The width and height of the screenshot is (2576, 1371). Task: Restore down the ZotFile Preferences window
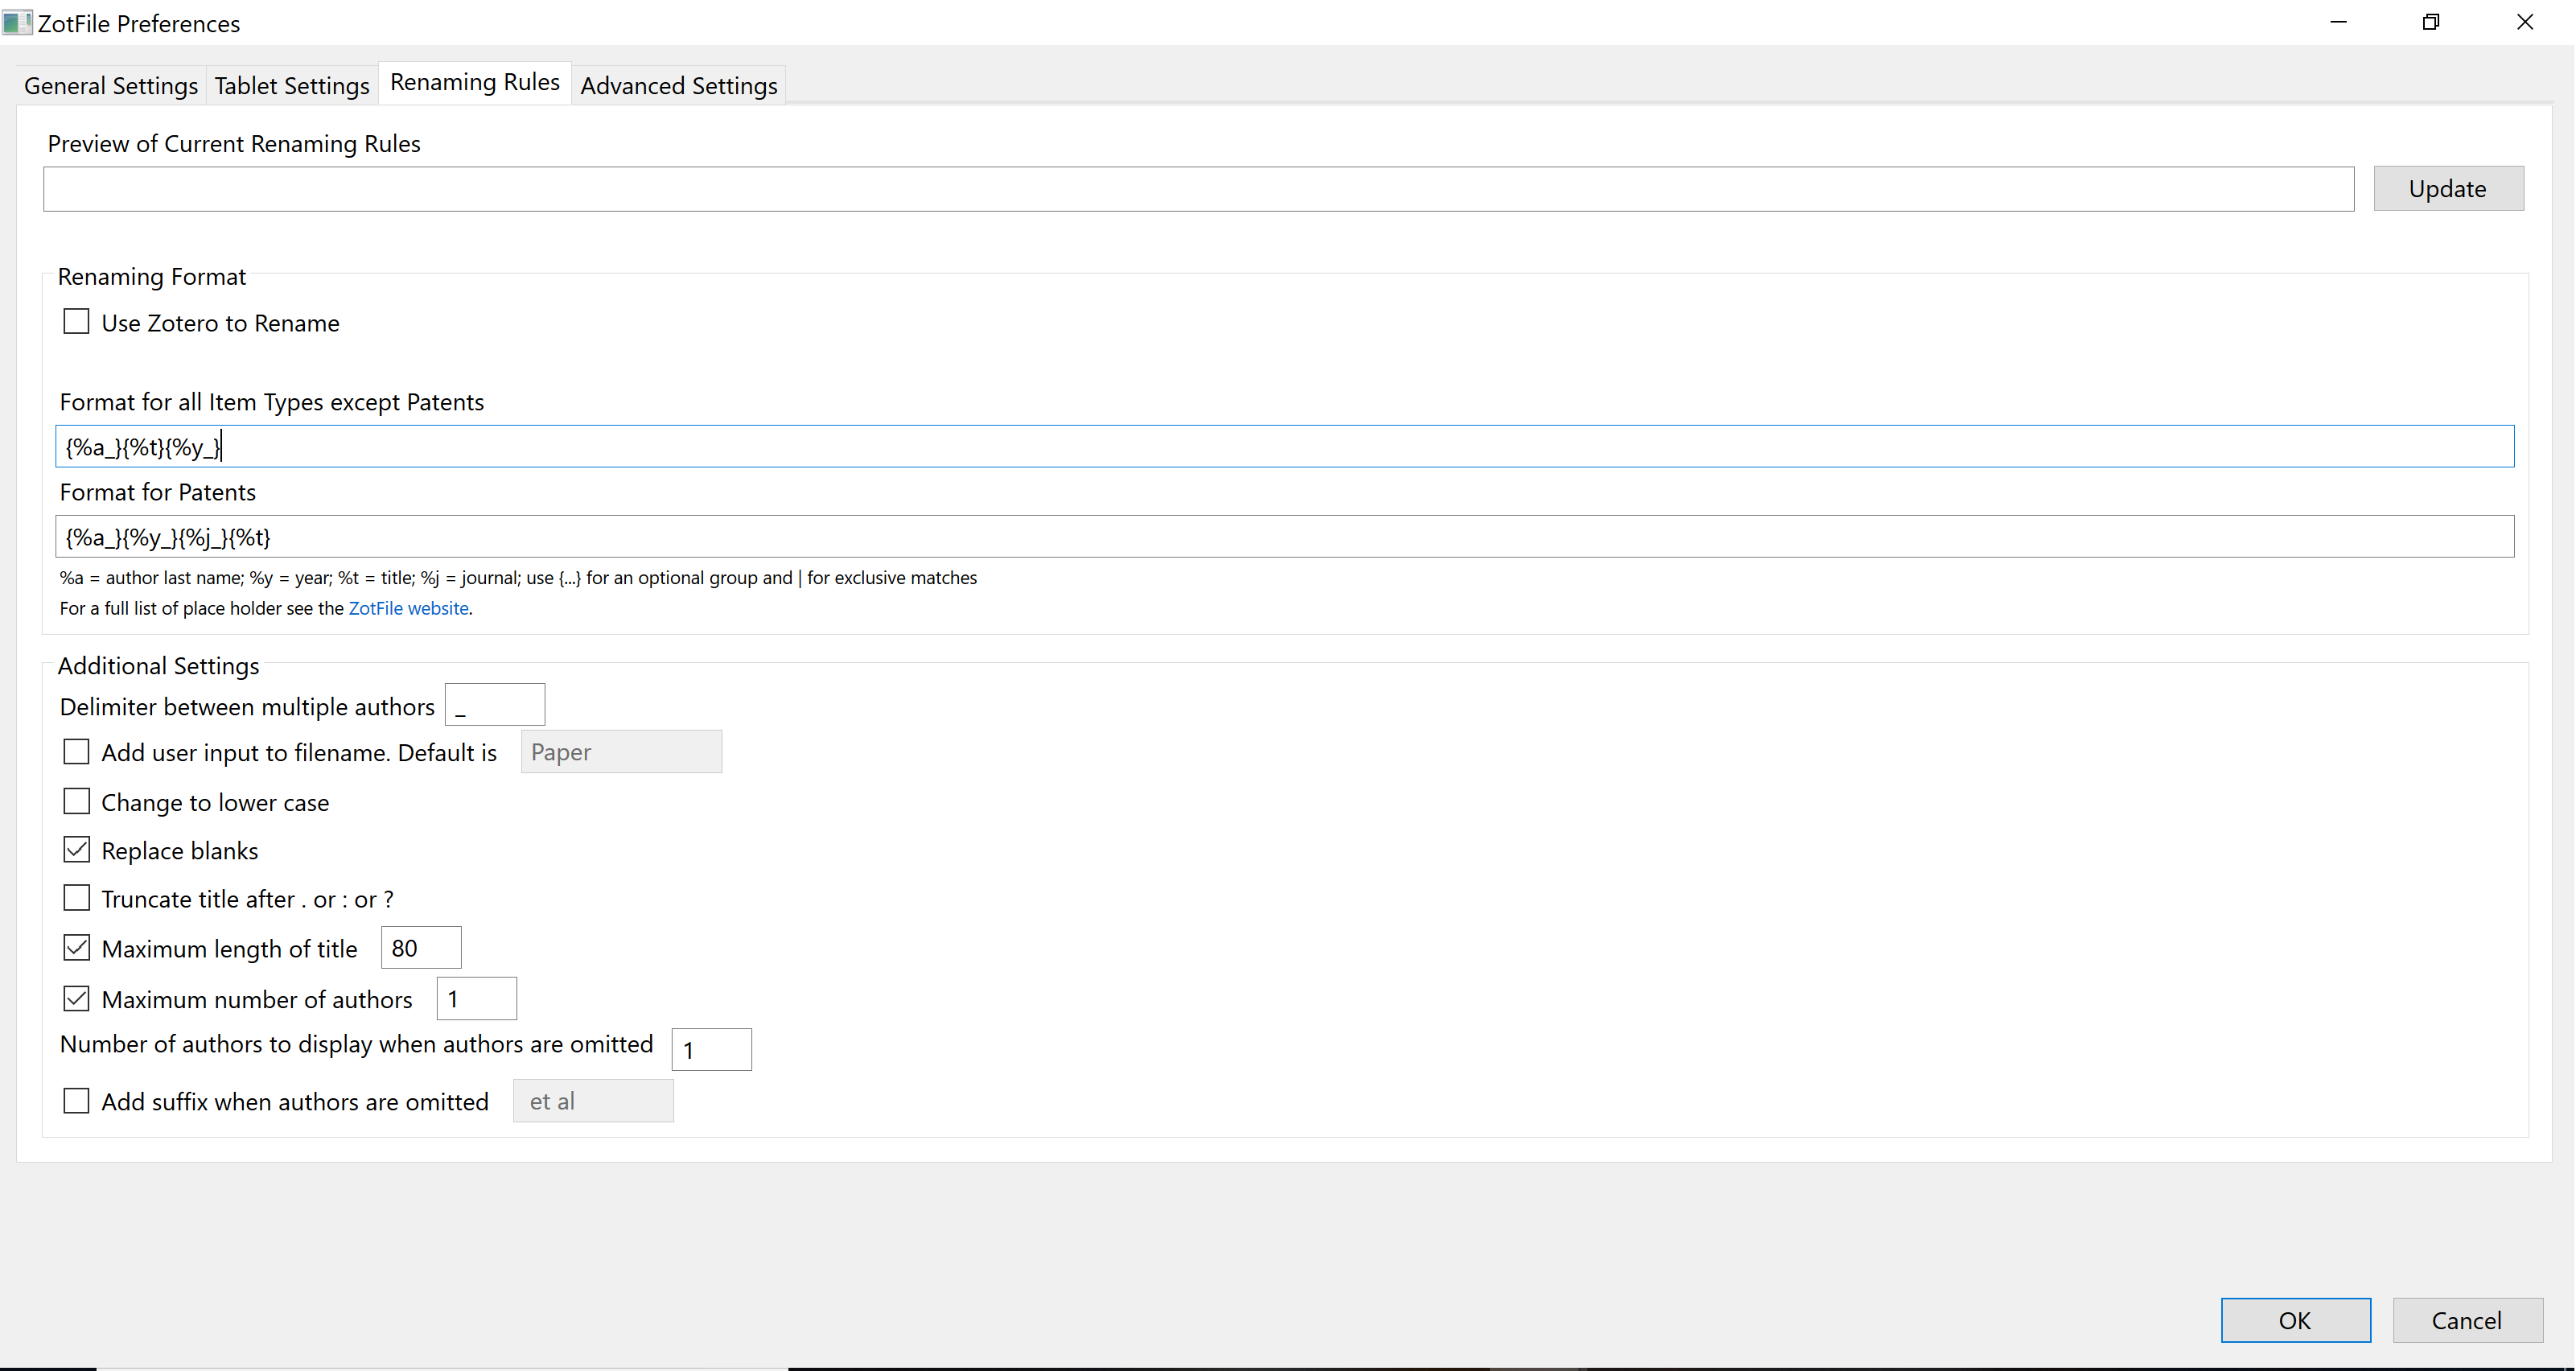point(2431,22)
